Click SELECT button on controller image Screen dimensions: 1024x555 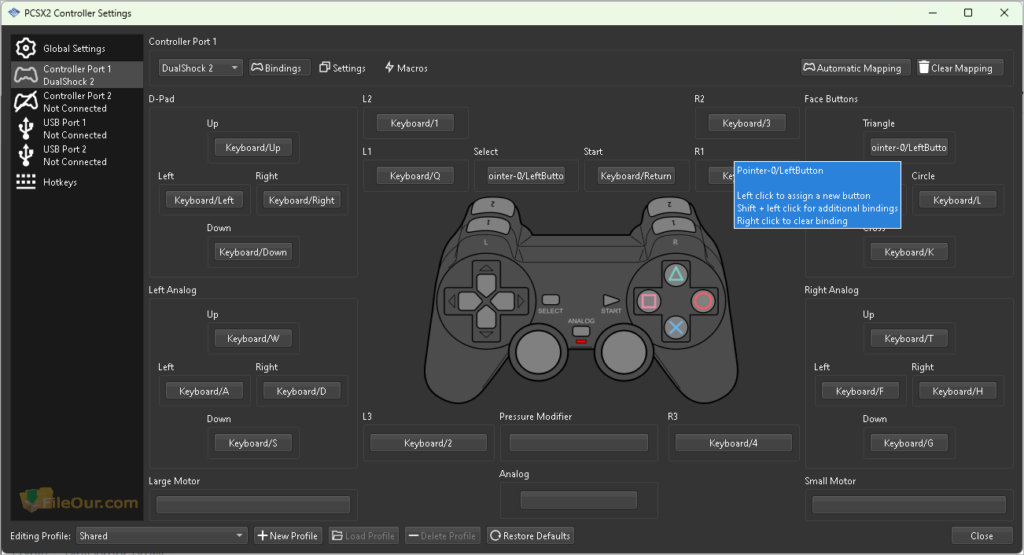551,300
